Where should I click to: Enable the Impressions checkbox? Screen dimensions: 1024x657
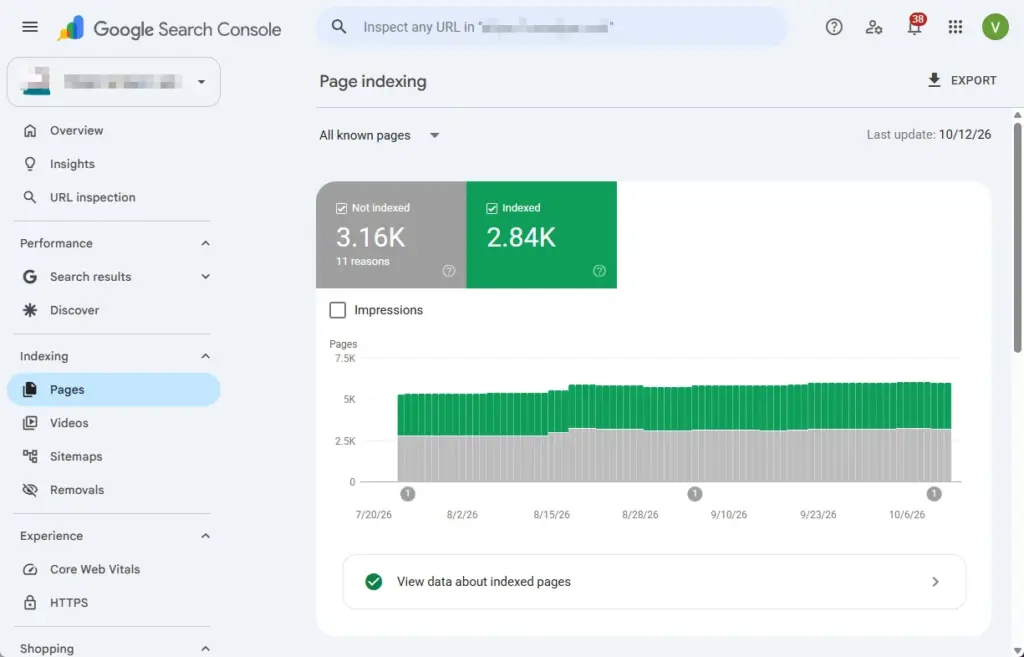click(x=338, y=310)
